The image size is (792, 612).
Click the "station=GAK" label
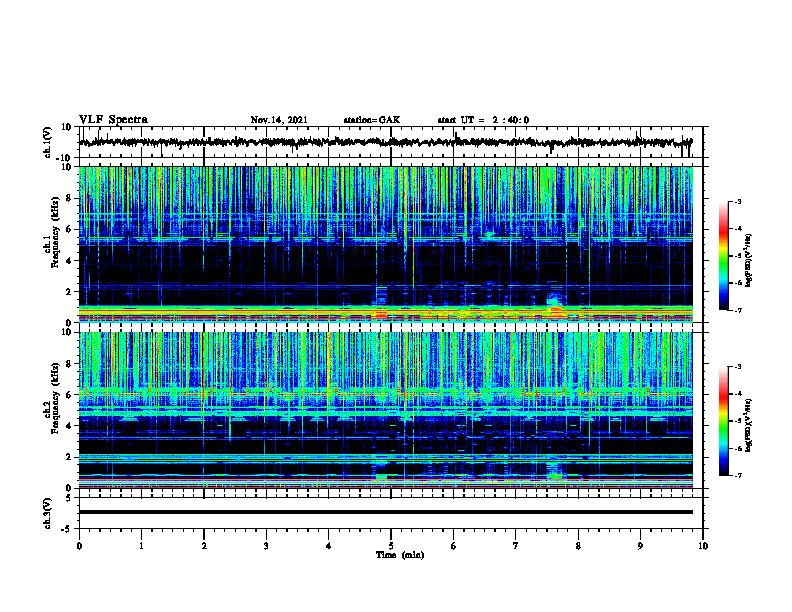(372, 120)
